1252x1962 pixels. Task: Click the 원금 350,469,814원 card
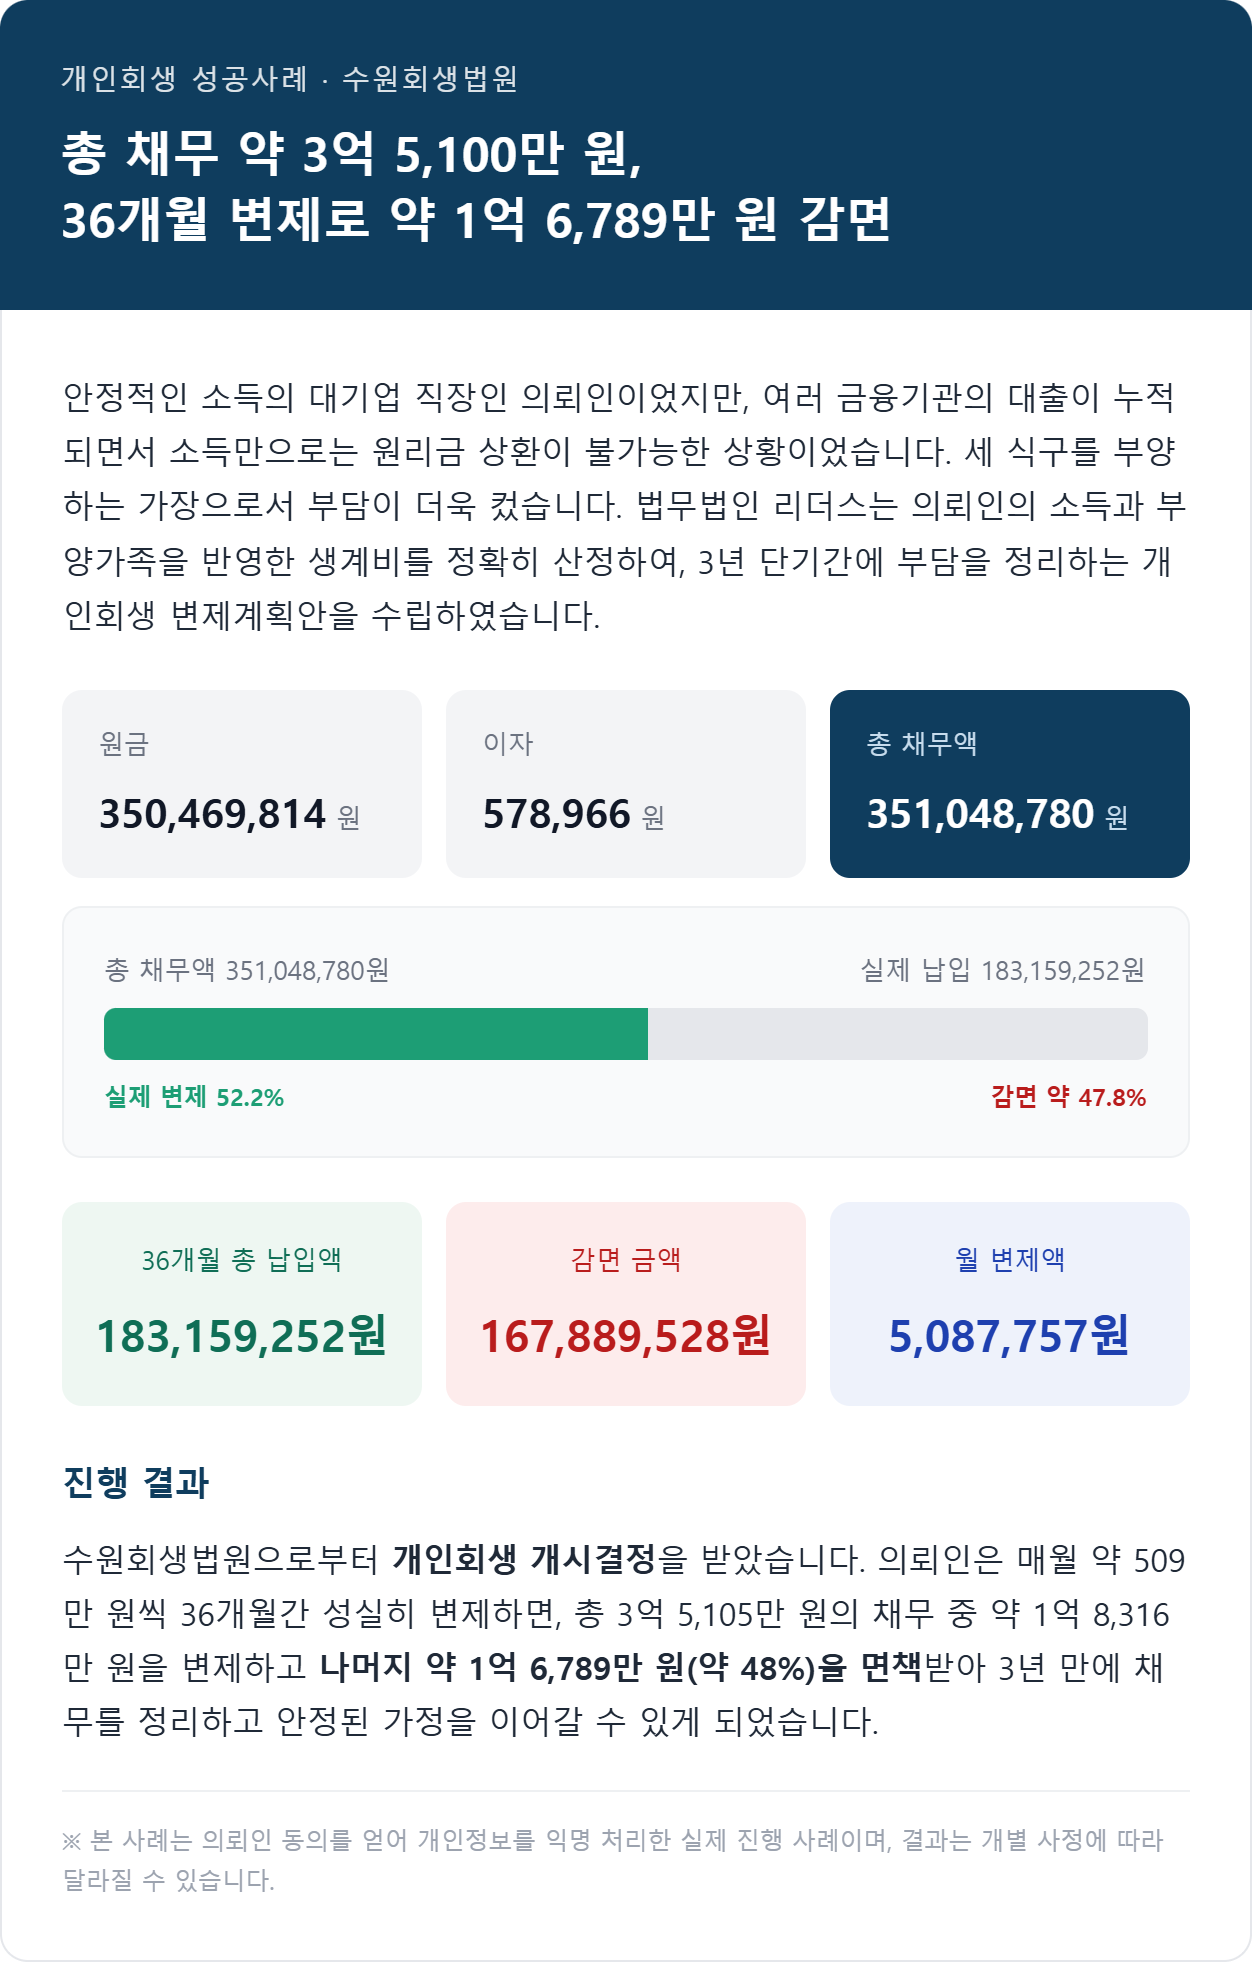click(x=242, y=784)
